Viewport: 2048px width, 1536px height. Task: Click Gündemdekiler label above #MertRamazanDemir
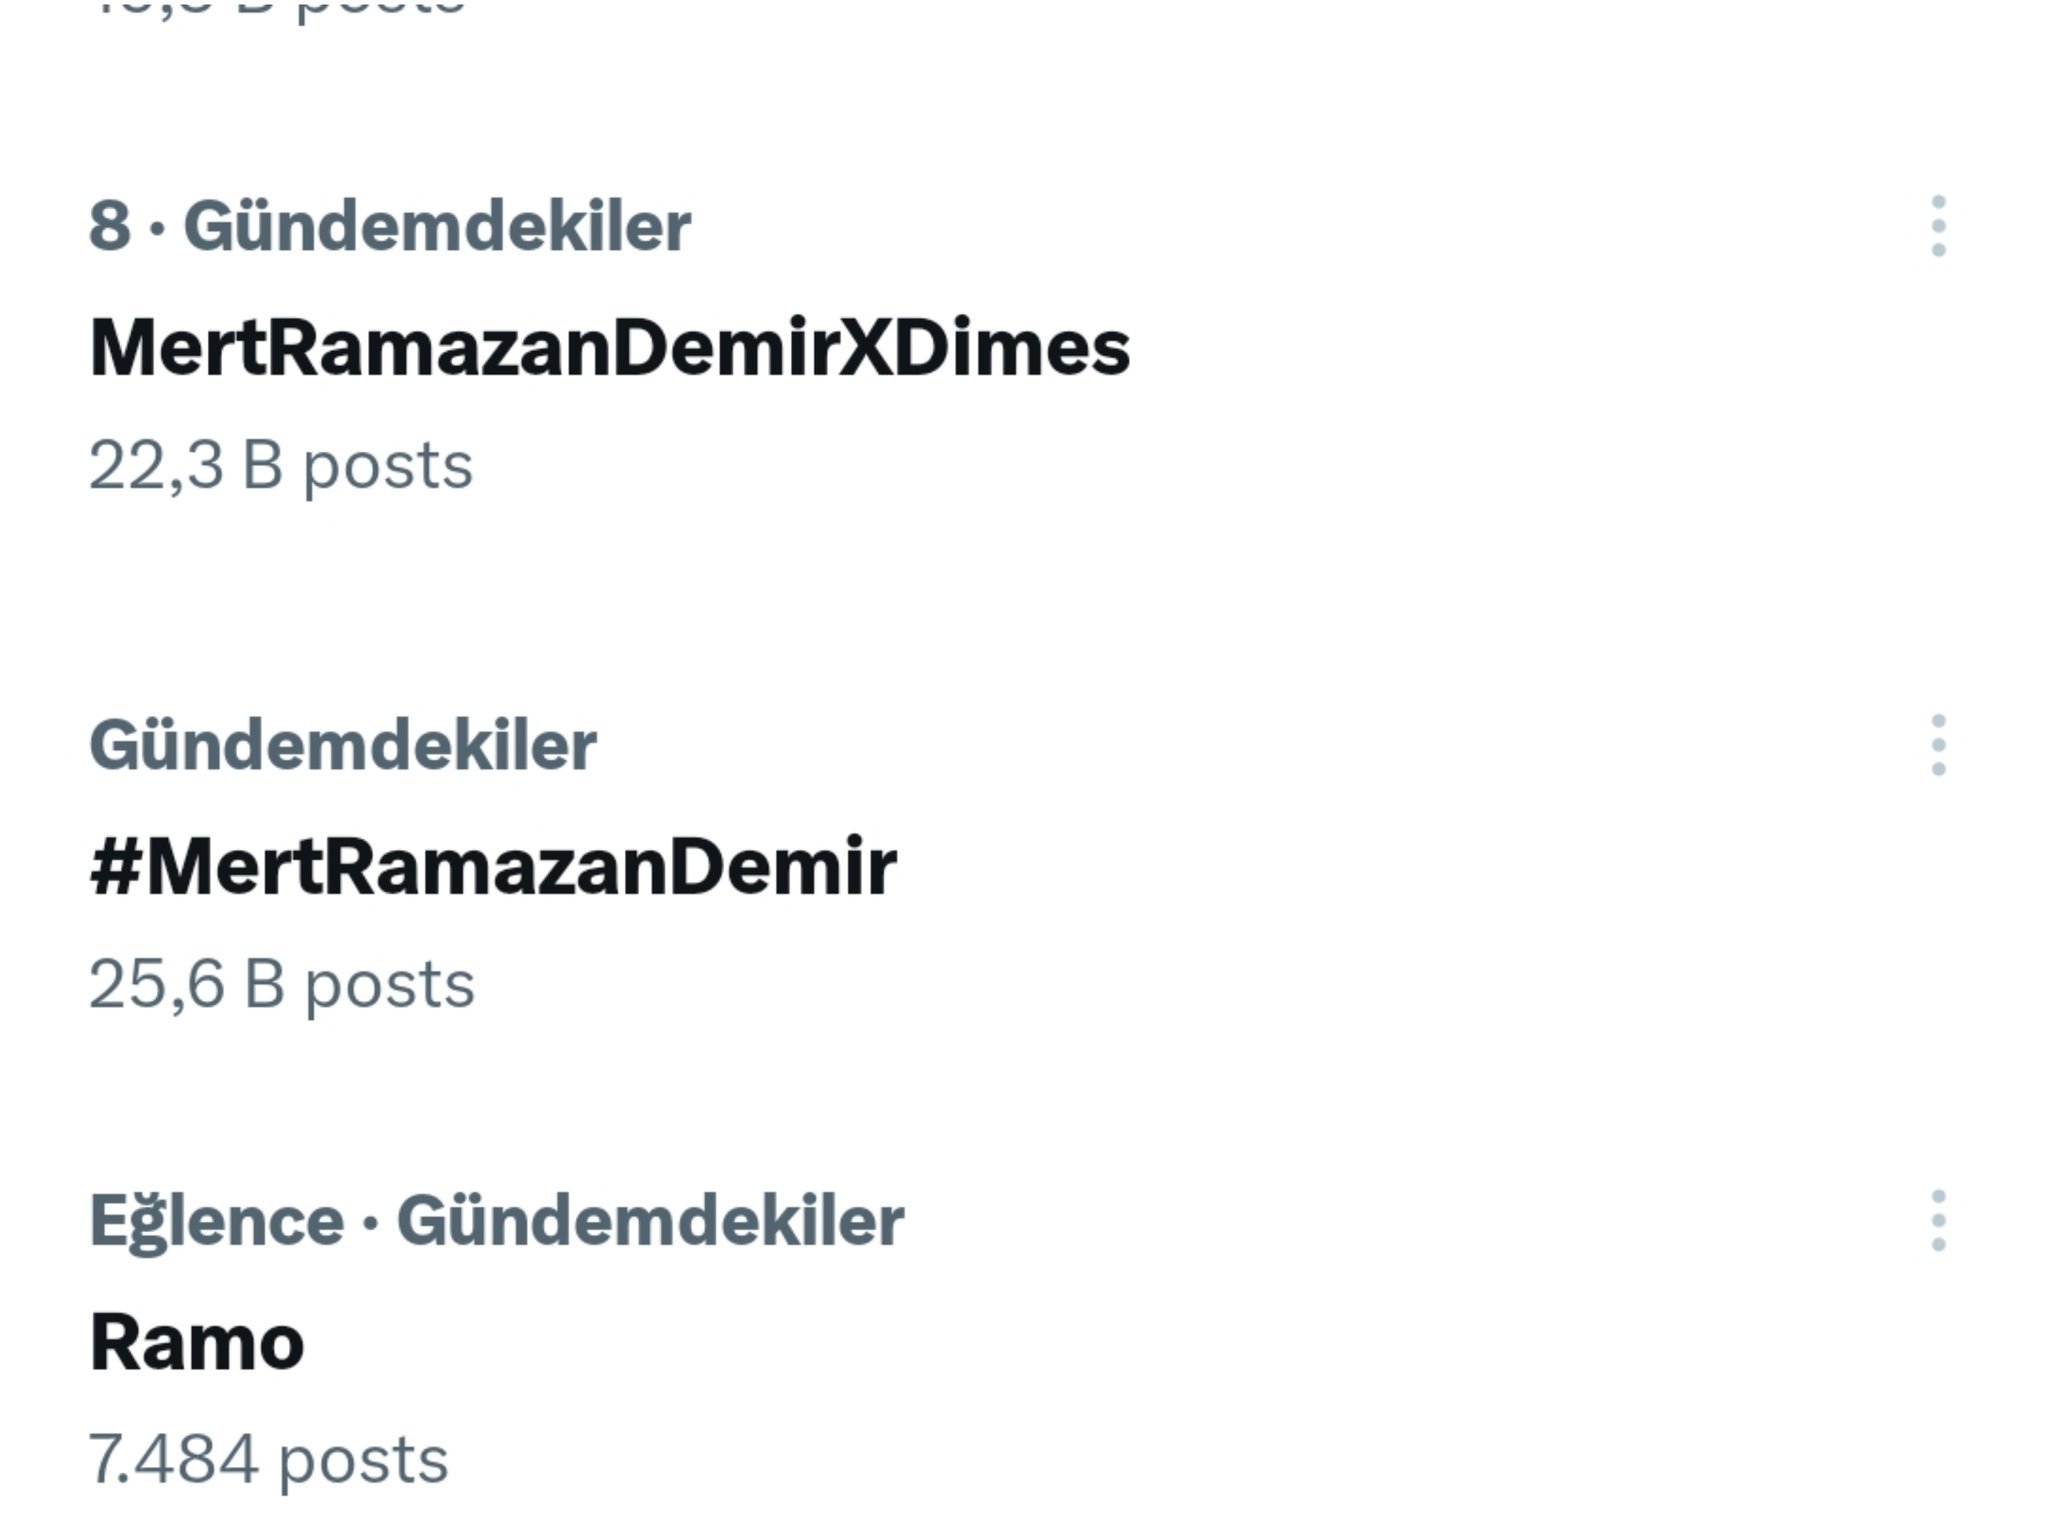coord(343,746)
